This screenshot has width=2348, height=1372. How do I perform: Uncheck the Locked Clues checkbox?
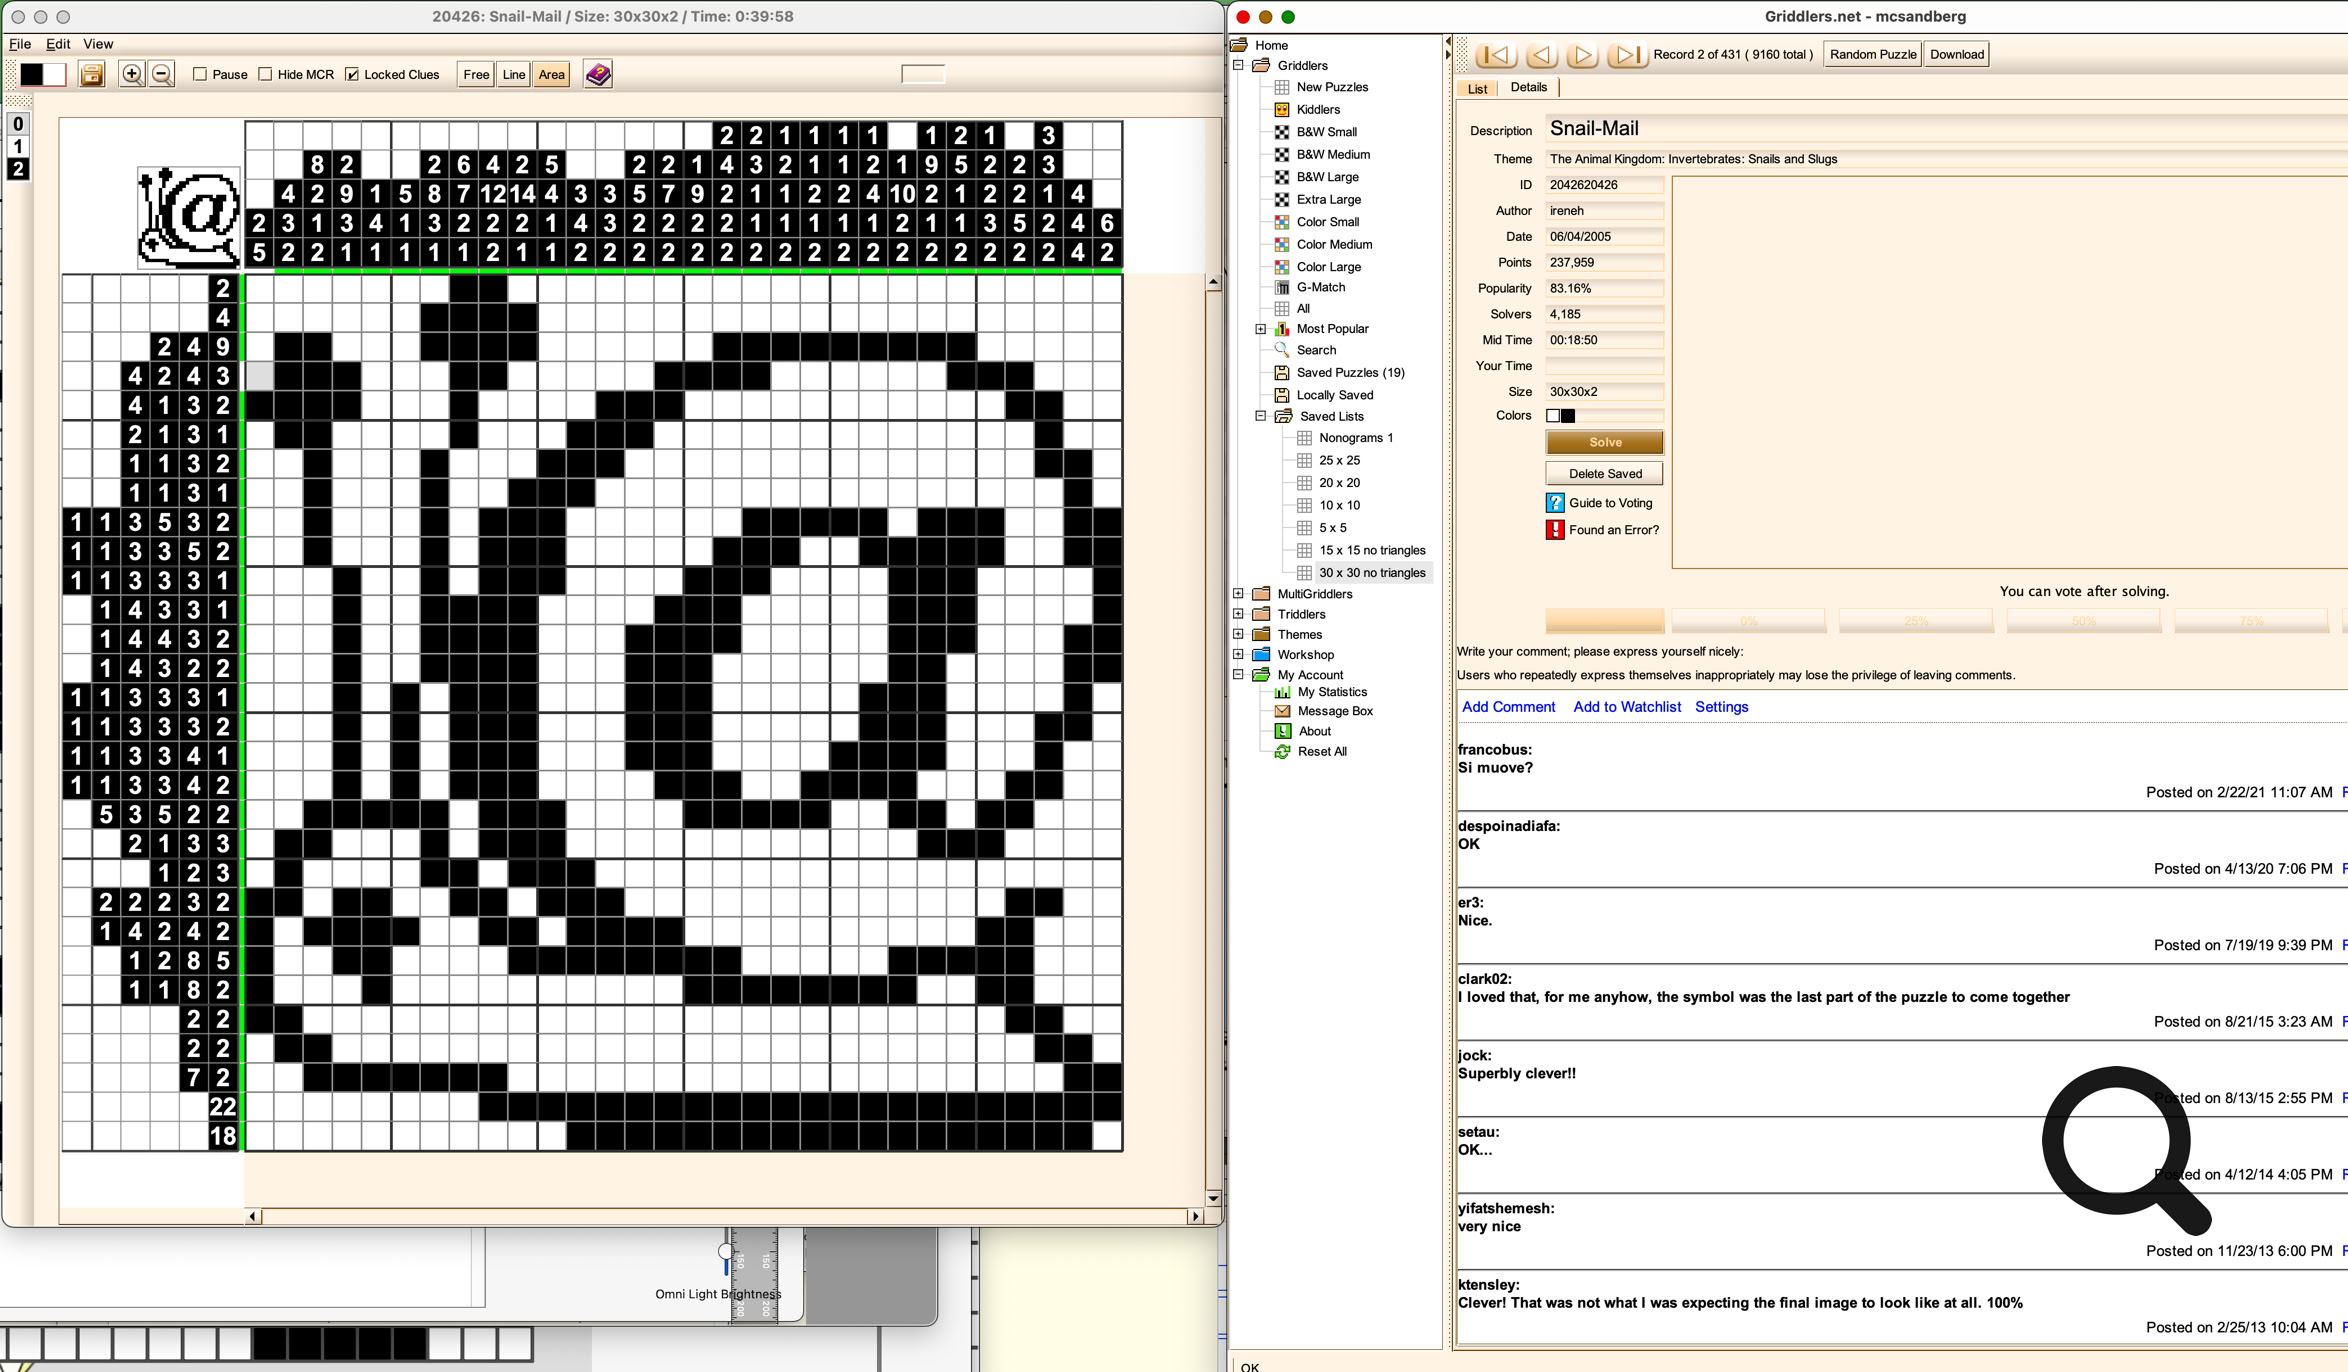coord(352,74)
